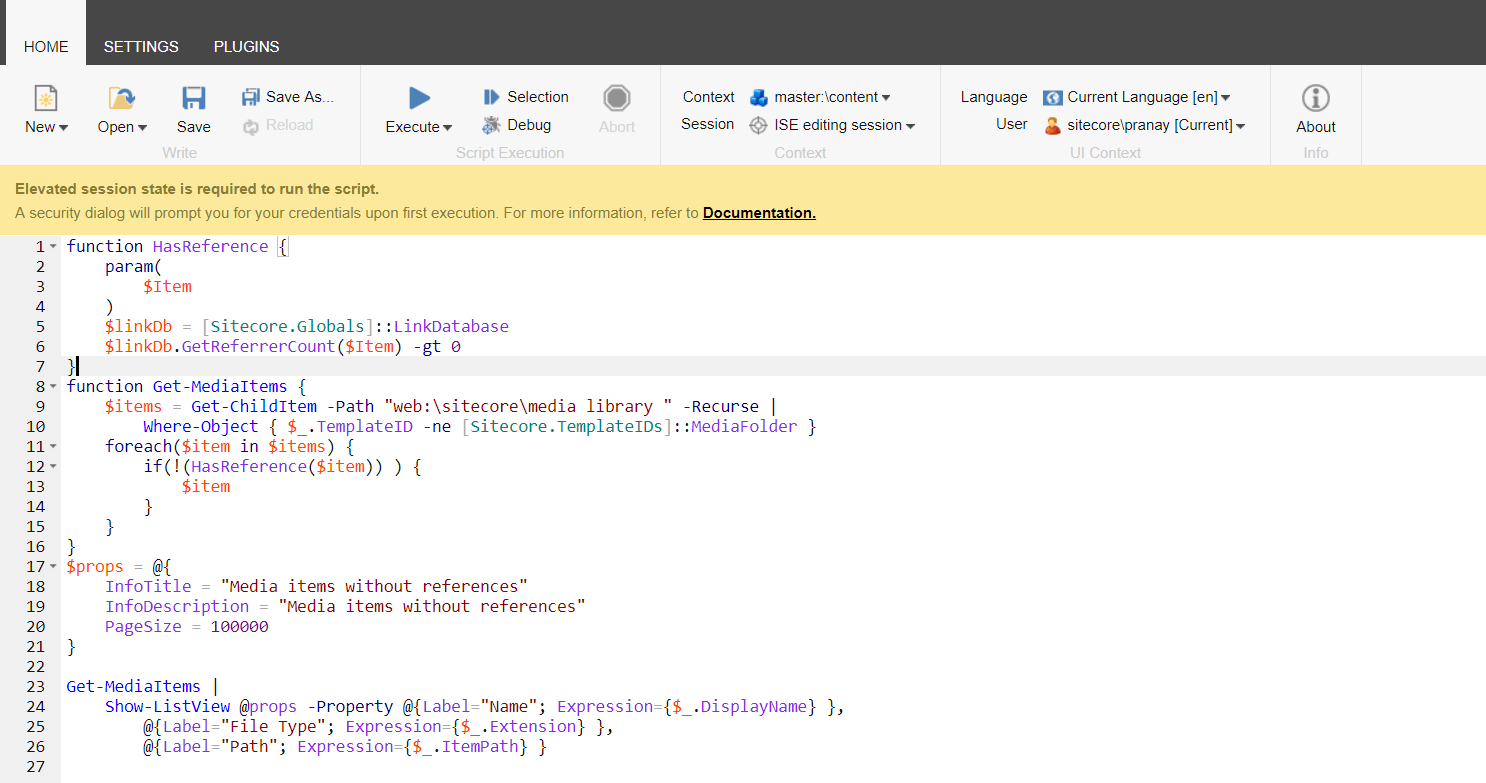Expand the Execute dropdown arrow
This screenshot has width=1486, height=783.
pyautogui.click(x=447, y=128)
